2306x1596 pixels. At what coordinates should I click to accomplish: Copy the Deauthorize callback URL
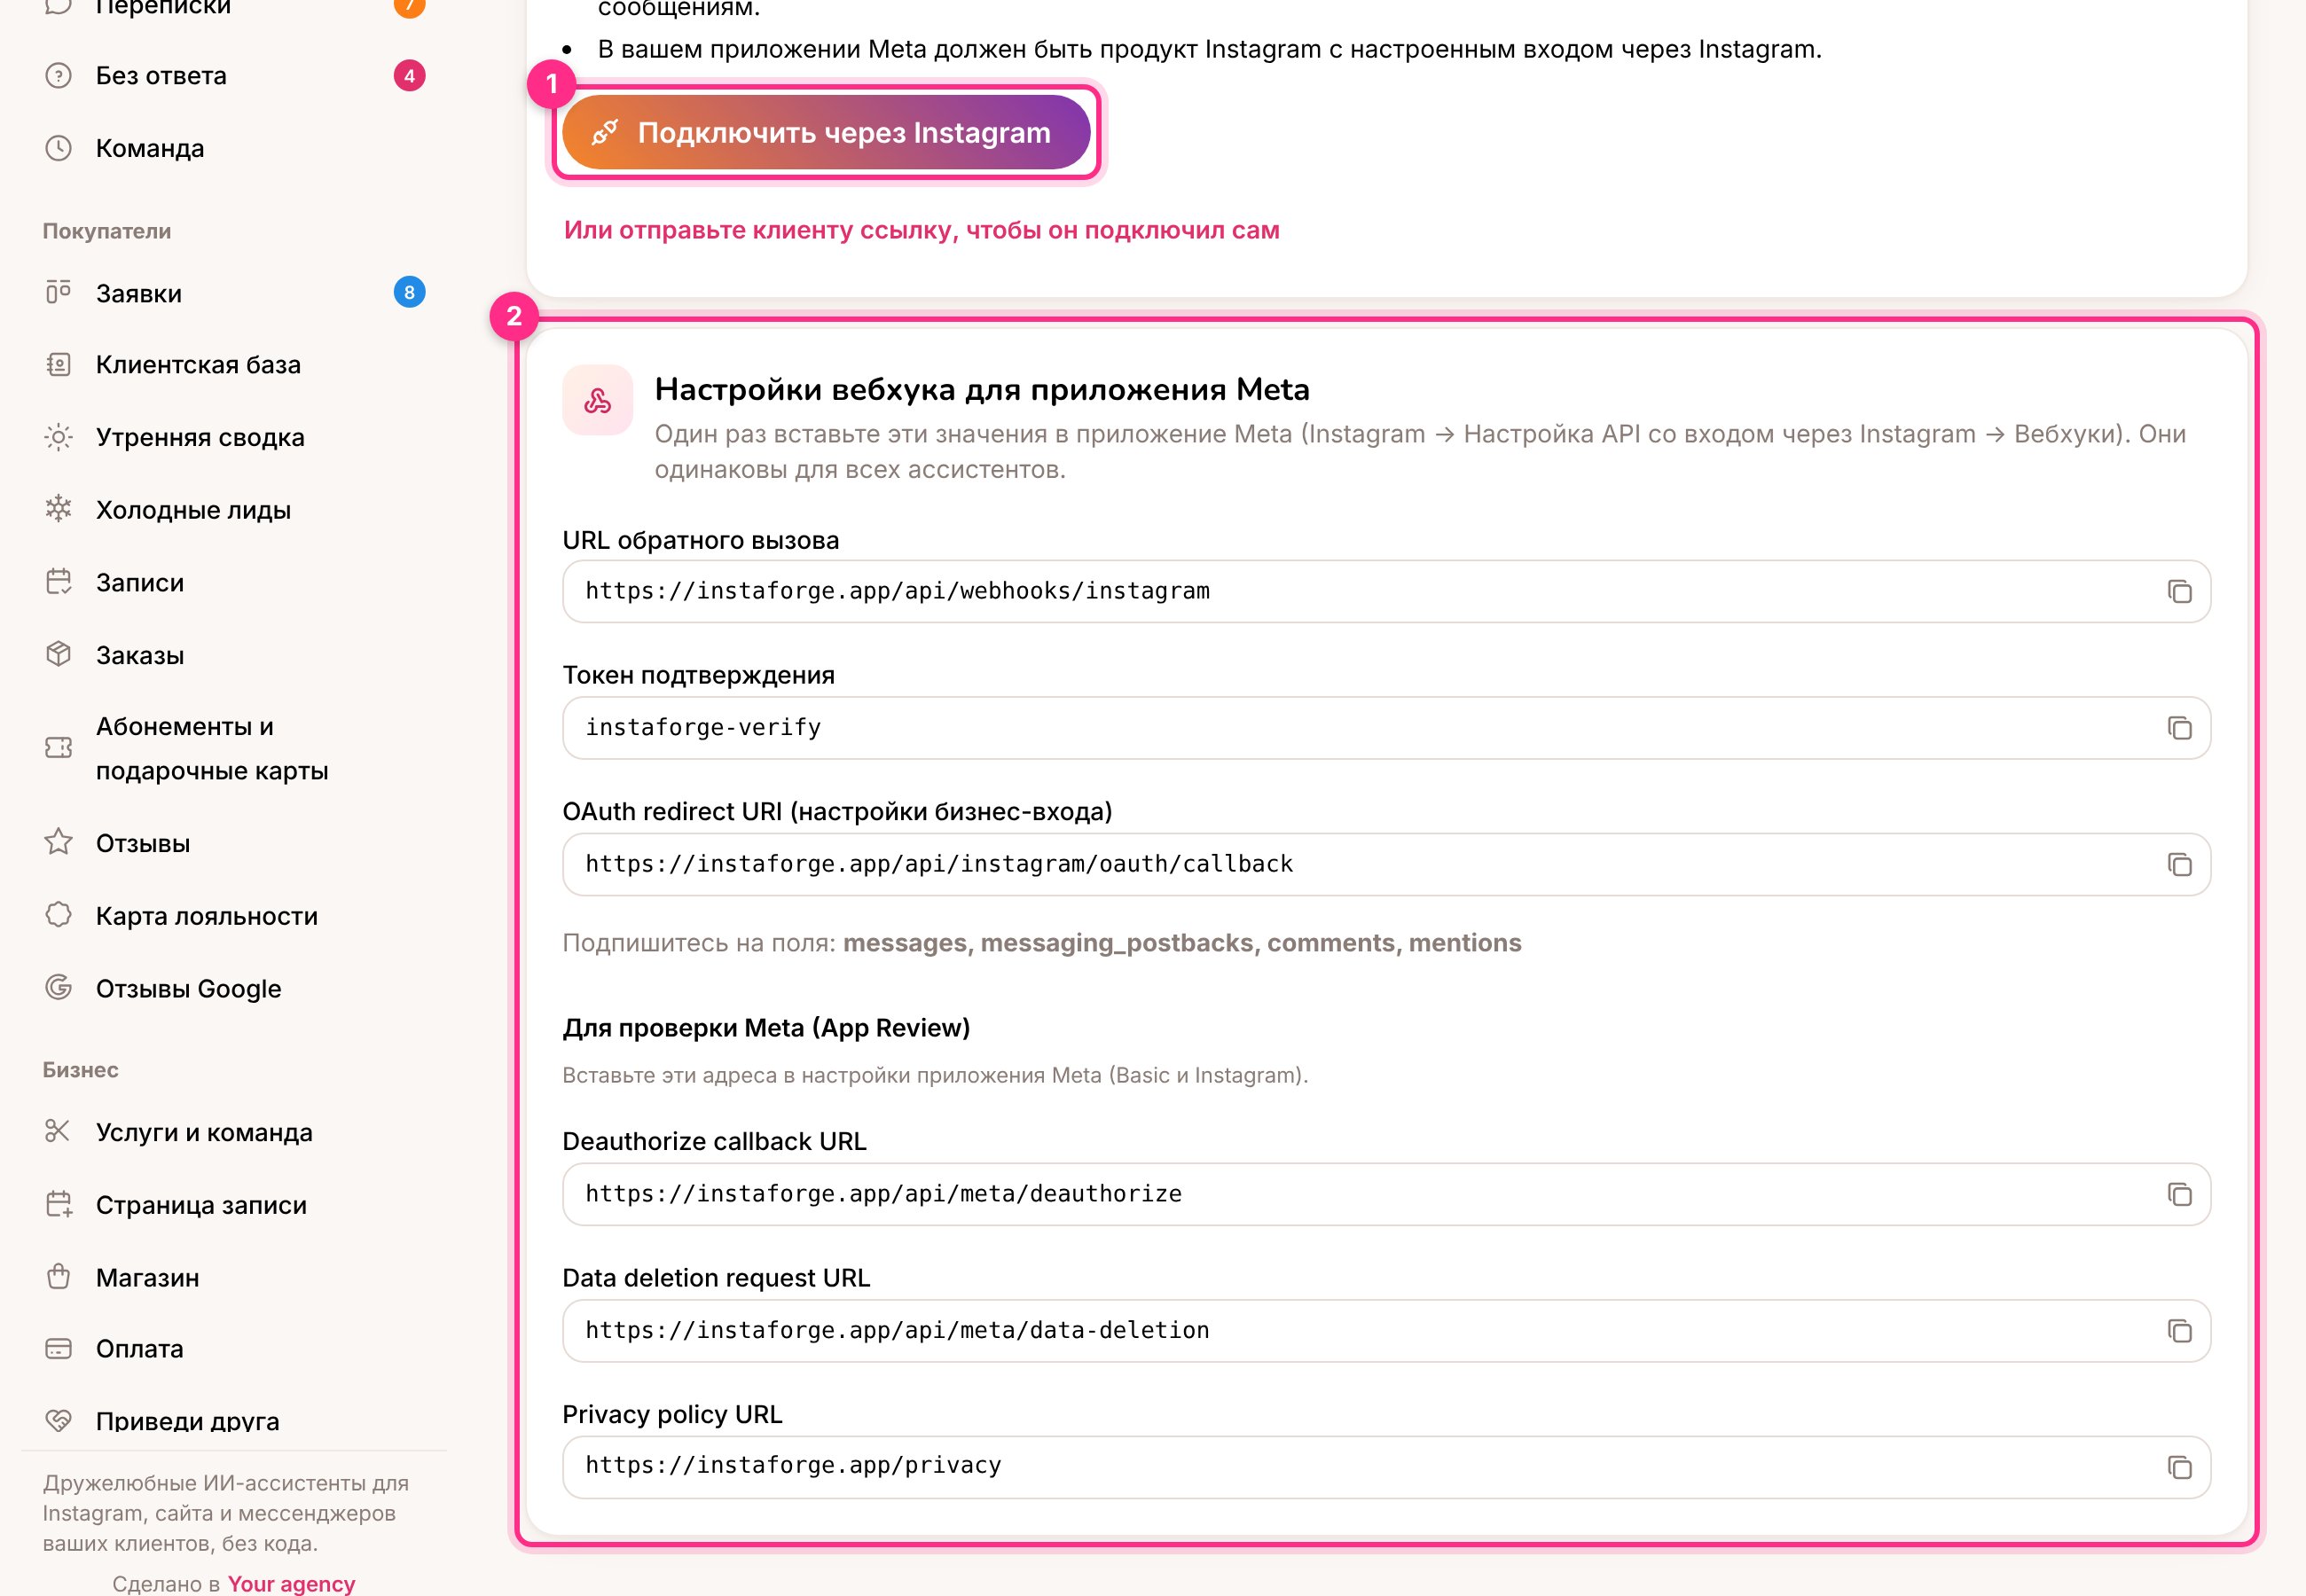point(2179,1194)
